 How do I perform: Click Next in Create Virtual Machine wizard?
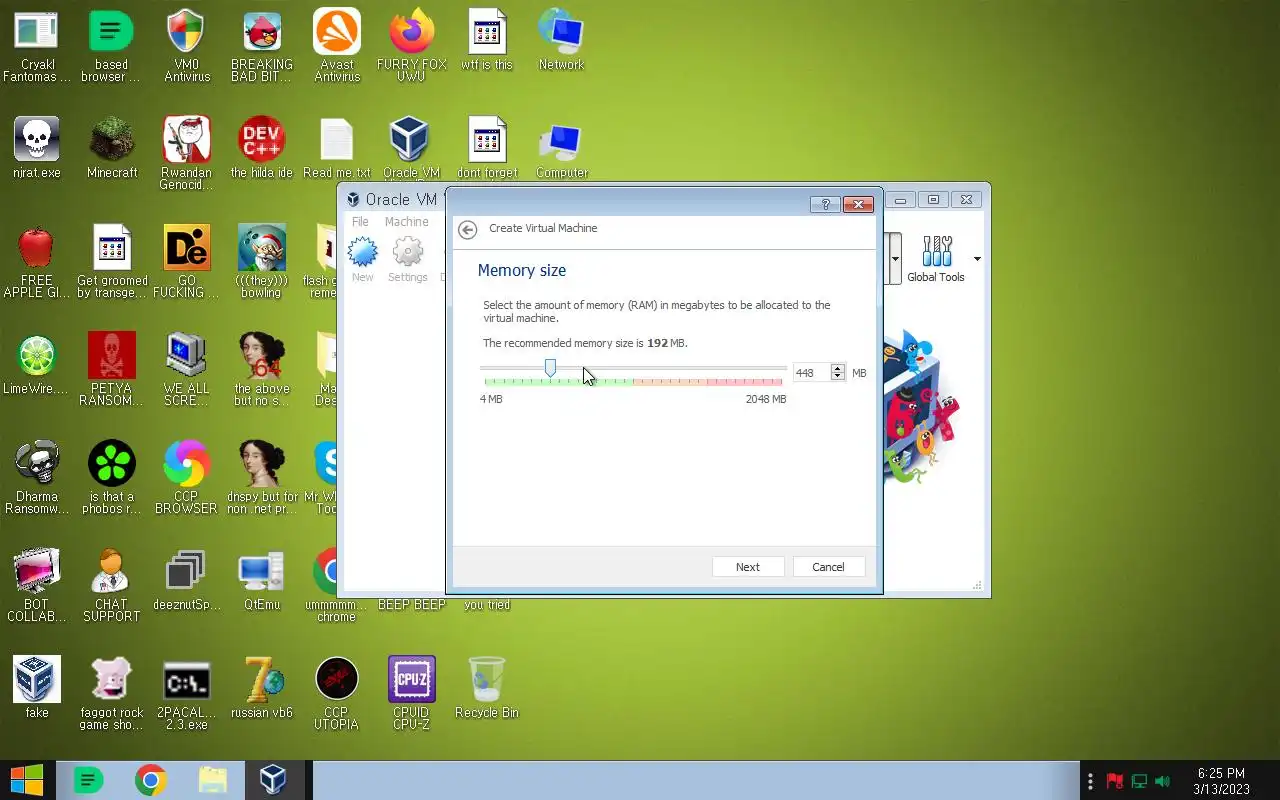(x=748, y=567)
